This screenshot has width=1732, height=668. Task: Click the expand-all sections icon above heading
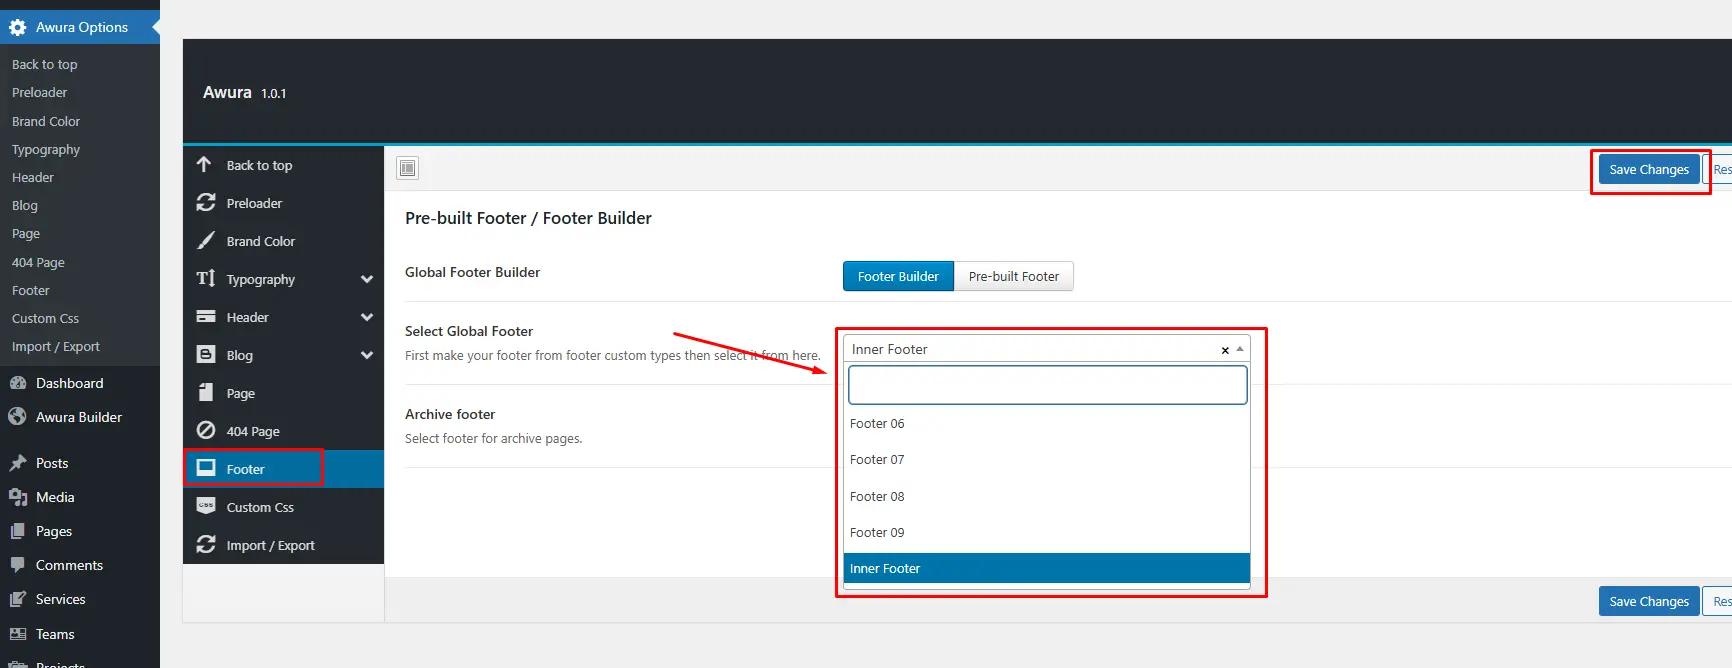(408, 168)
